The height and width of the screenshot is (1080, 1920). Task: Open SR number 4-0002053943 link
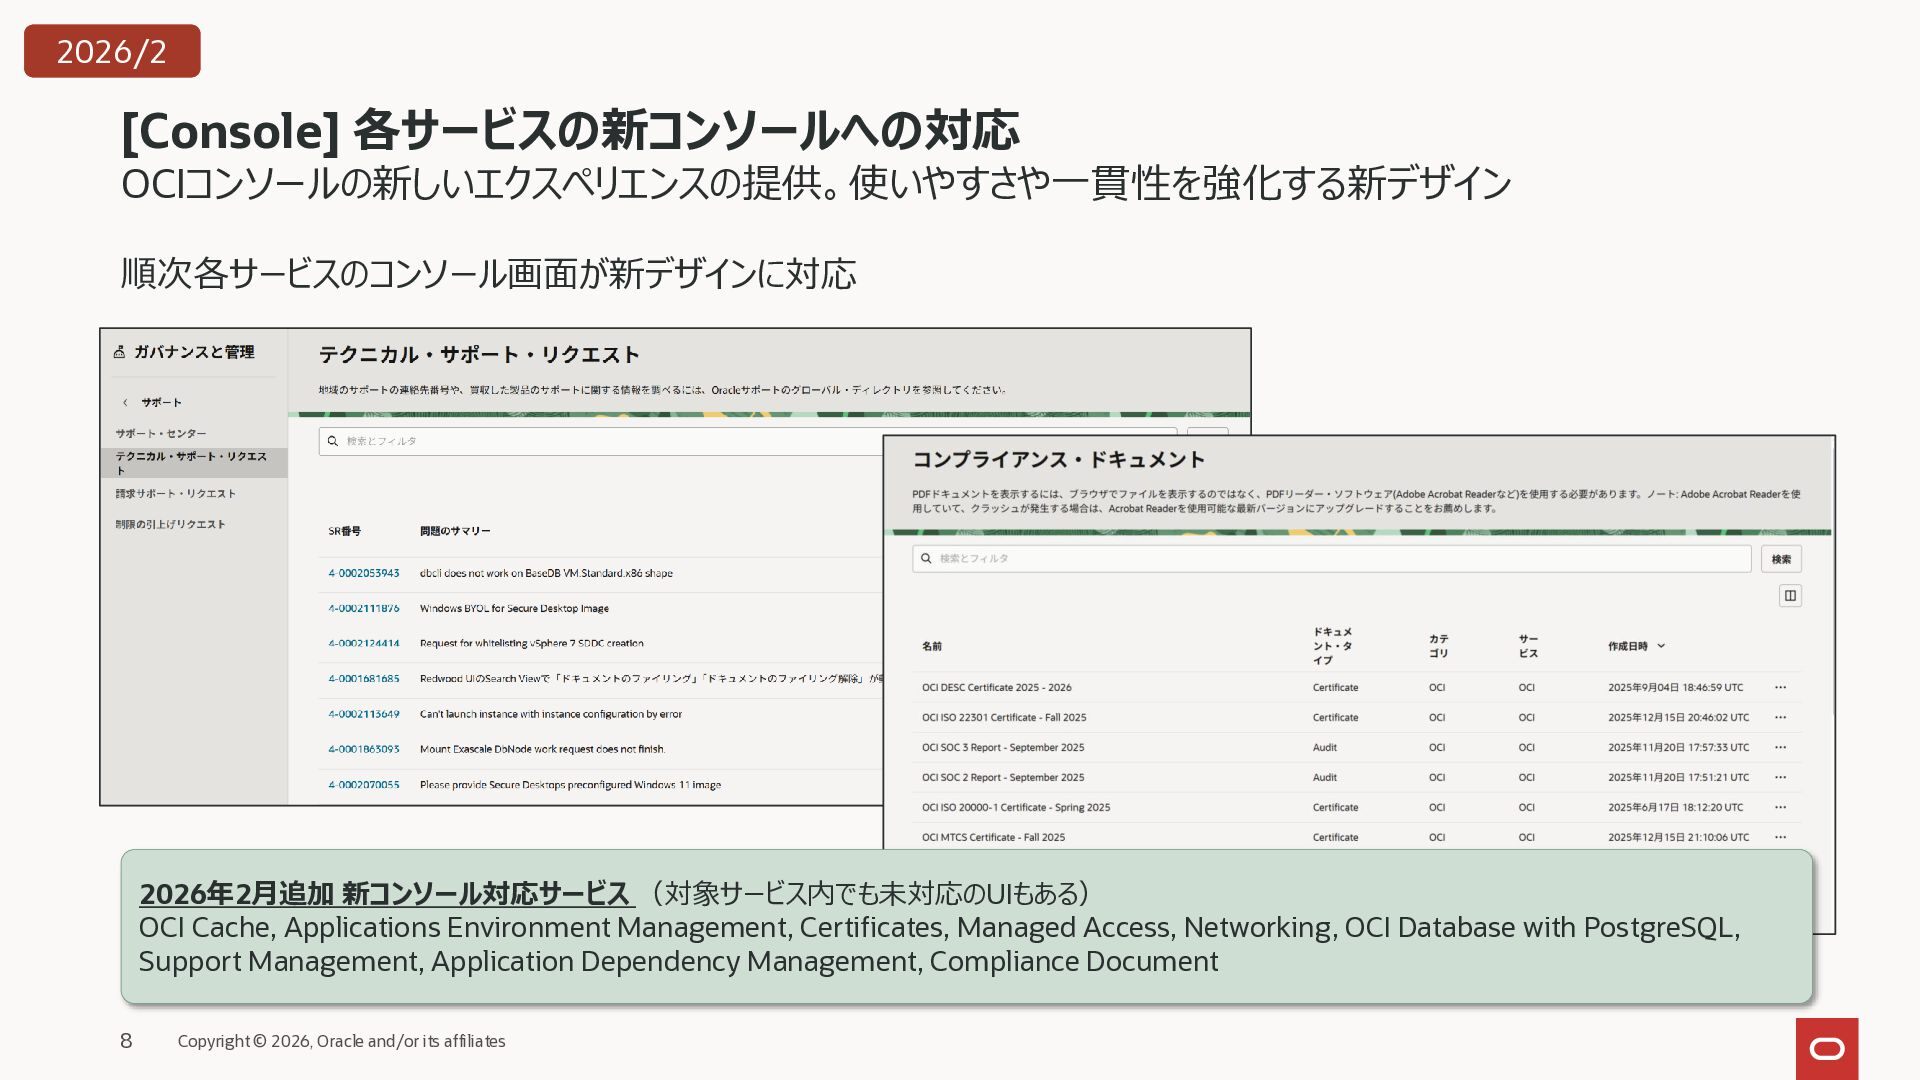coord(363,574)
